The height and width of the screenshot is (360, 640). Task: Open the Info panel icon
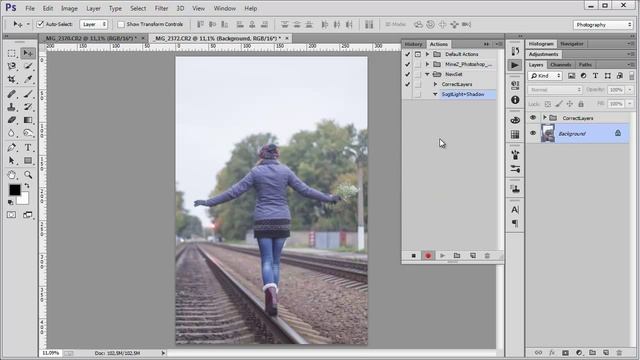pyautogui.click(x=515, y=100)
